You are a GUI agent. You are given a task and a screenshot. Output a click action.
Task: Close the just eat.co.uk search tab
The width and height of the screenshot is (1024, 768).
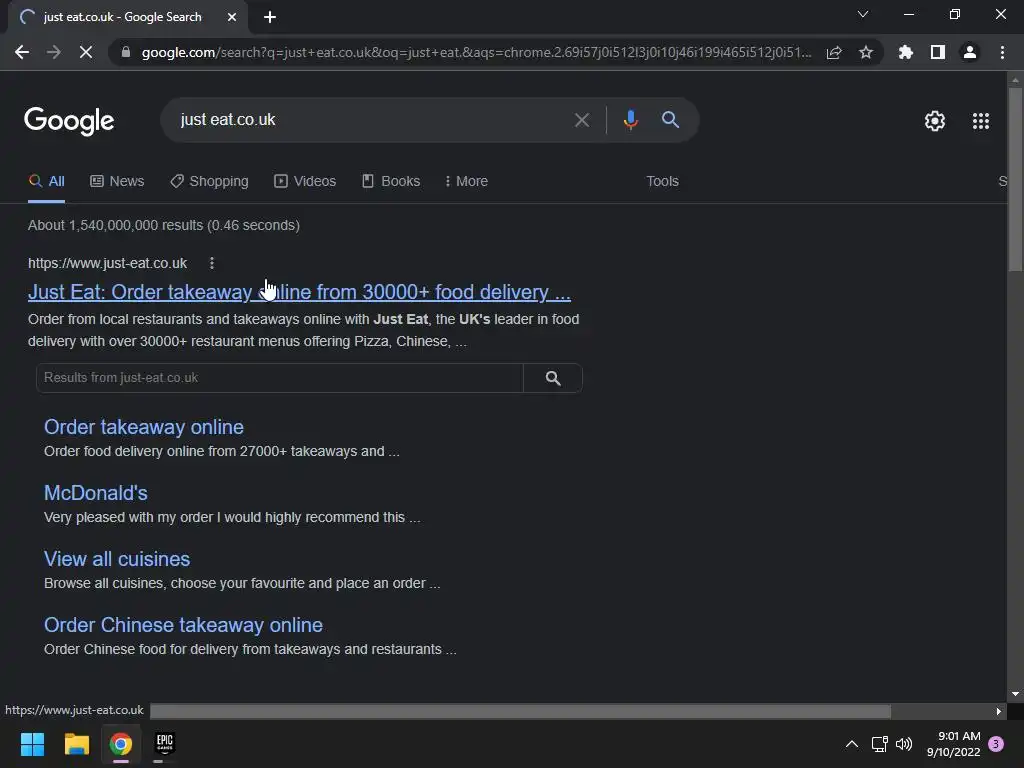click(x=232, y=17)
